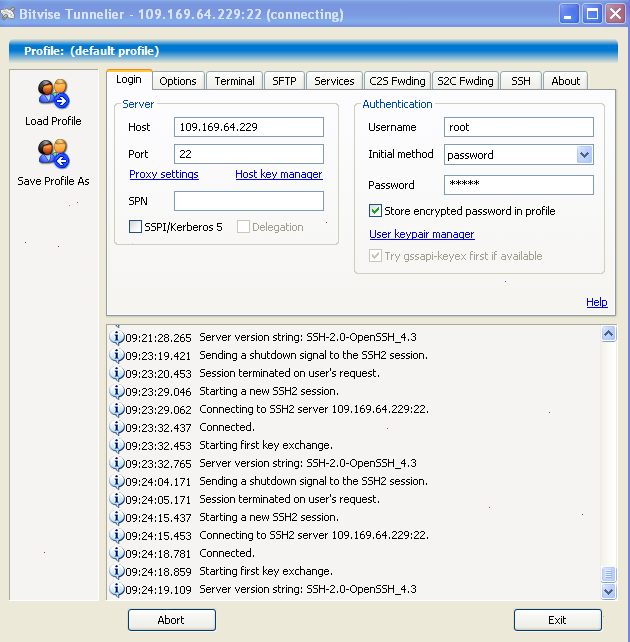Click the Abort button

pos(172,620)
